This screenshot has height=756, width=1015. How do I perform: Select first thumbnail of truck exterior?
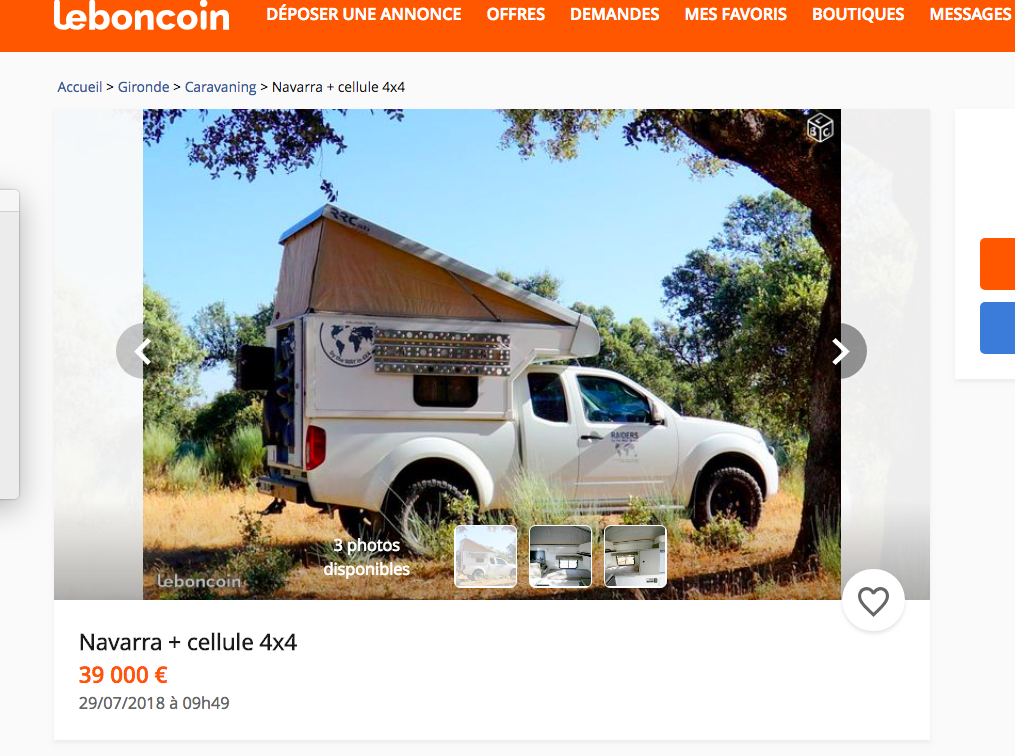pyautogui.click(x=485, y=556)
